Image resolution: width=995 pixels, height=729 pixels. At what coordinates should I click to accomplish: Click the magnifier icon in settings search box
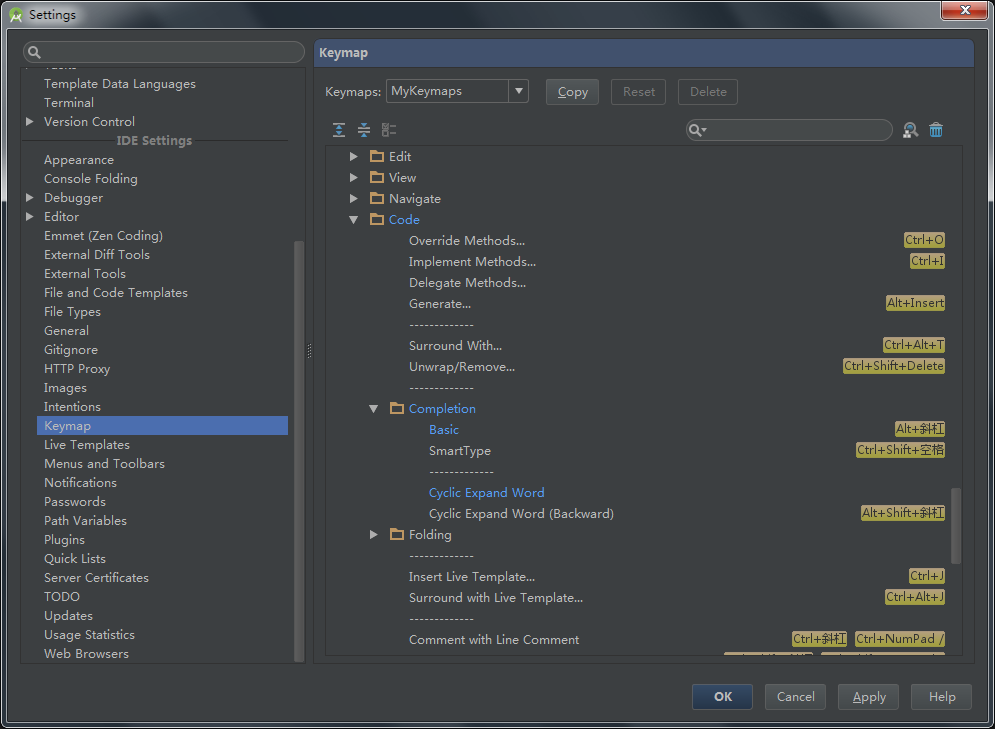(35, 52)
